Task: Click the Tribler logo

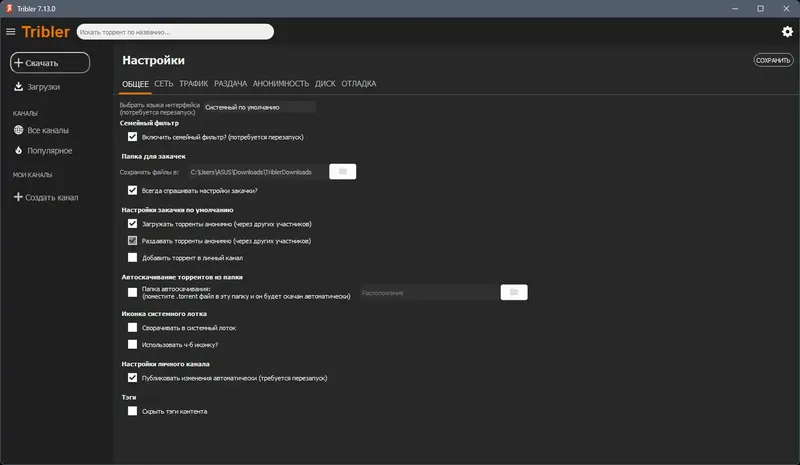Action: (x=45, y=32)
